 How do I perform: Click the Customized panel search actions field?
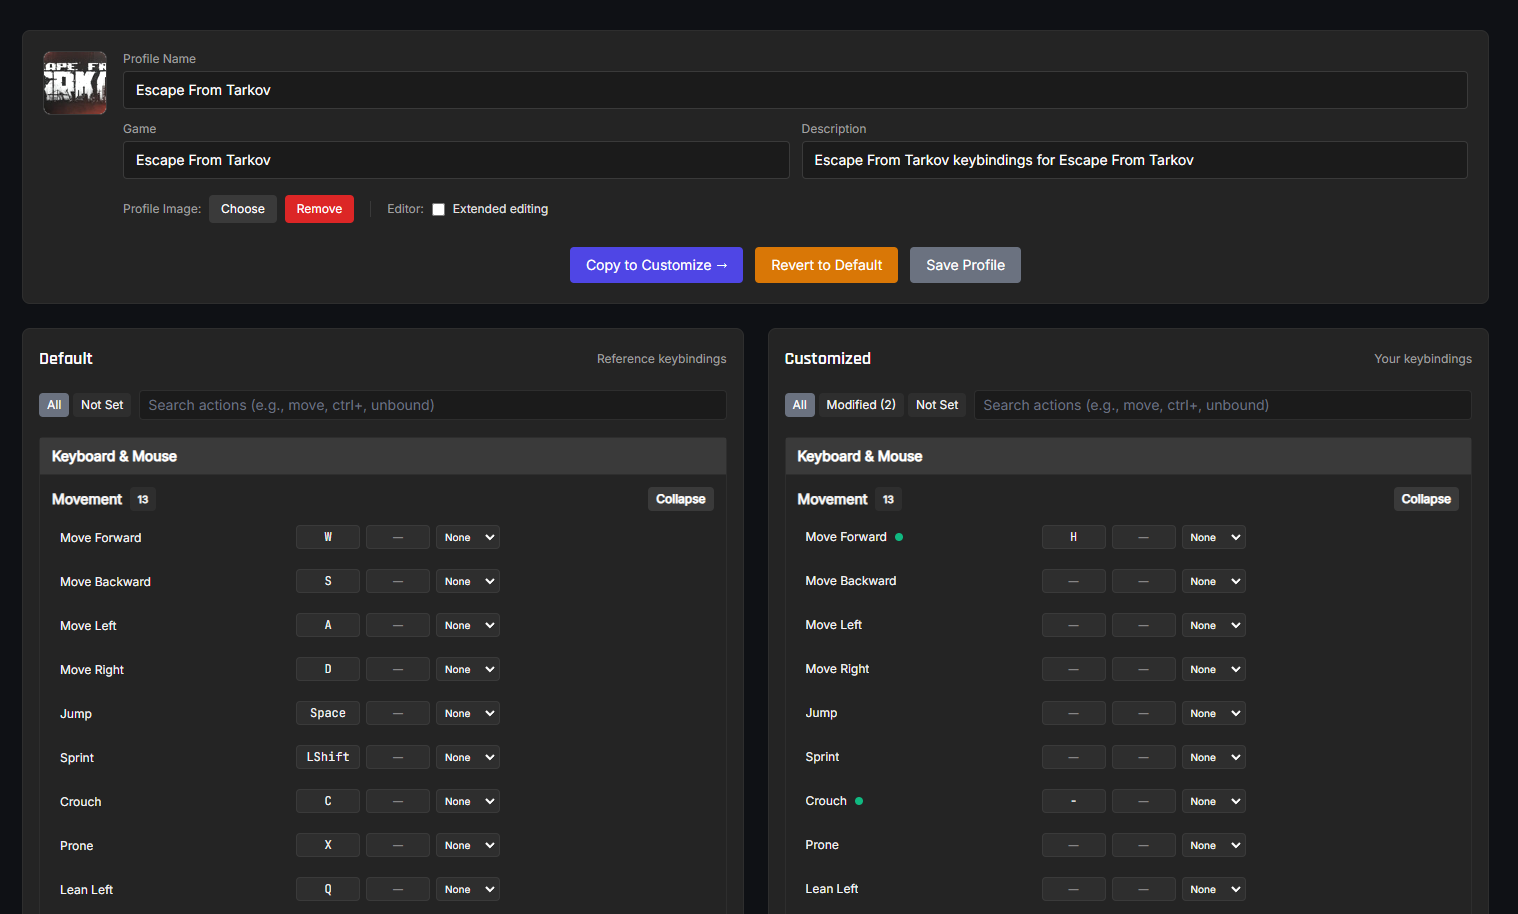1223,405
